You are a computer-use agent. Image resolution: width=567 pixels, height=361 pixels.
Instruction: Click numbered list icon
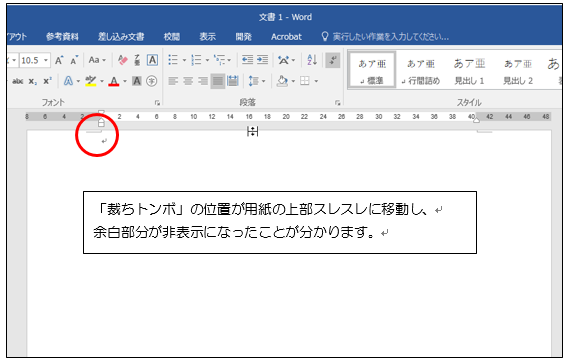point(196,60)
